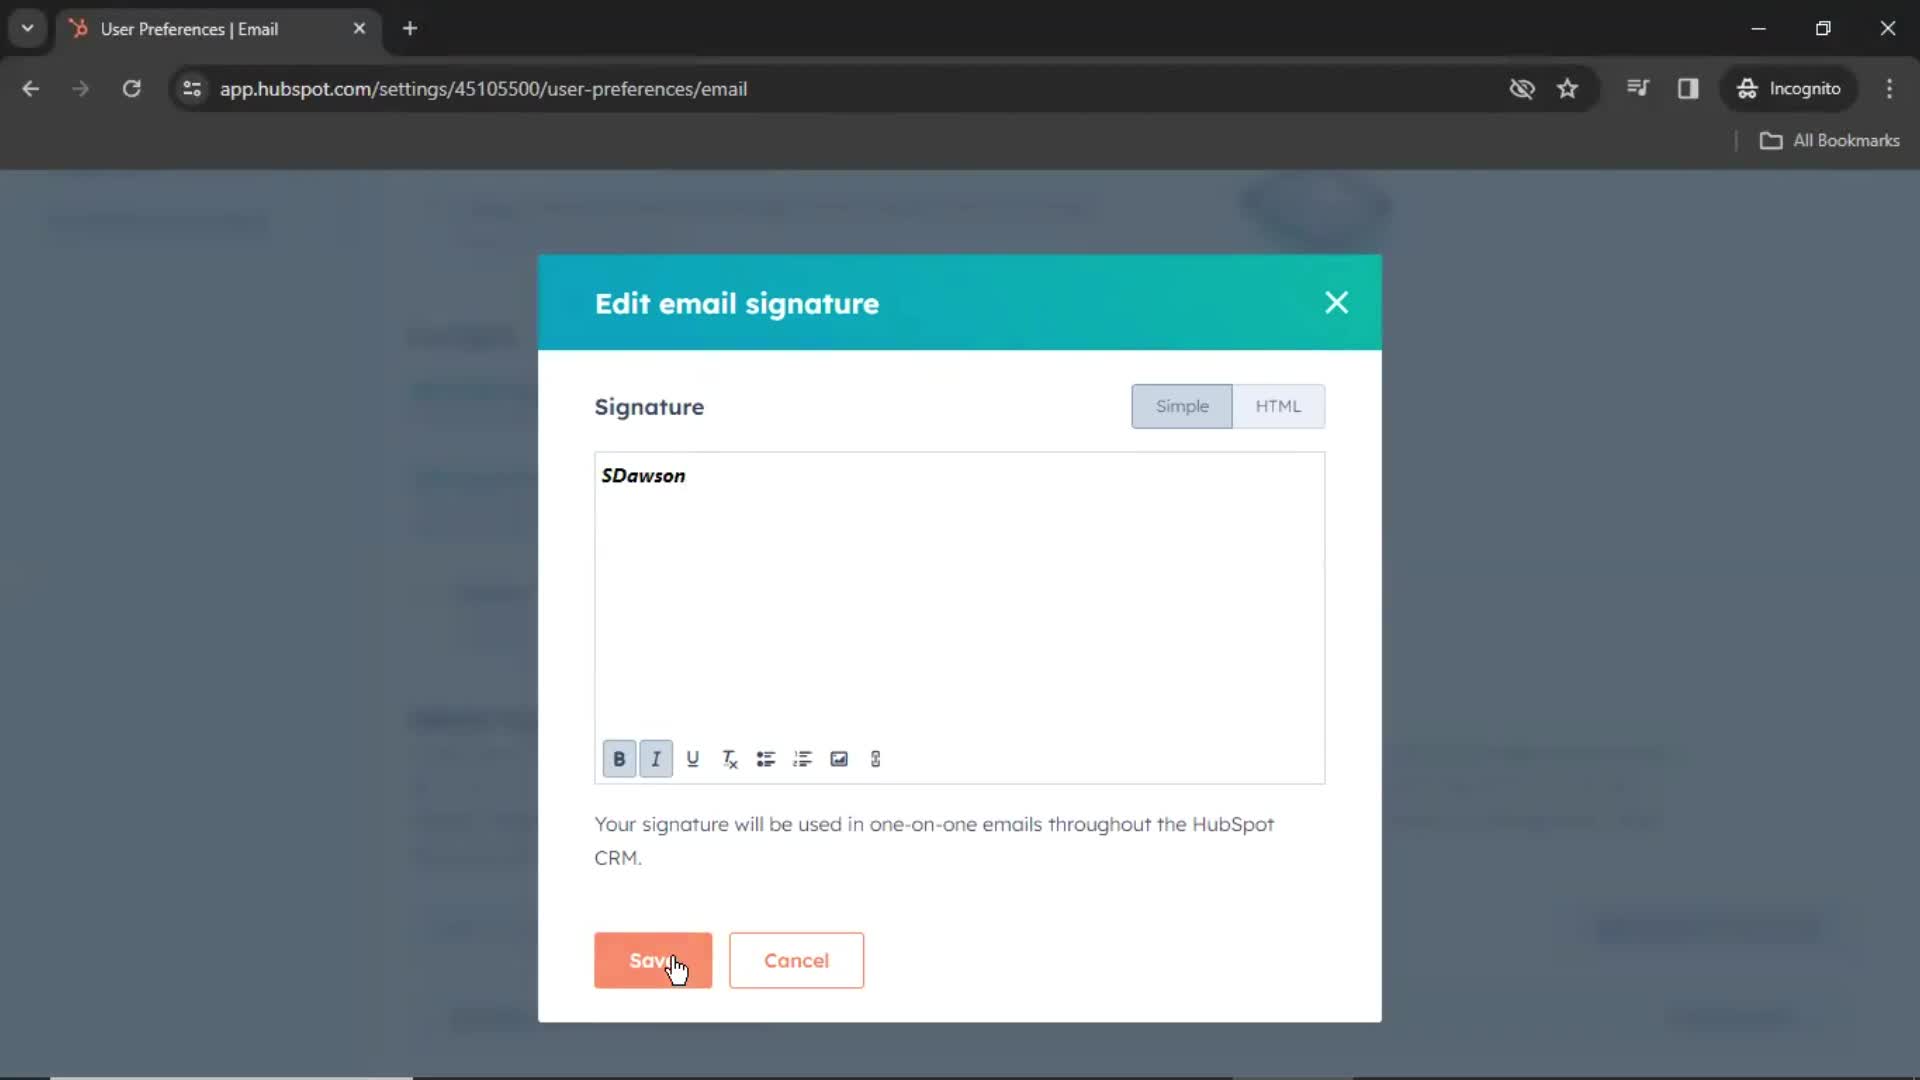
Task: Toggle bold formatting on signature text
Action: coord(618,758)
